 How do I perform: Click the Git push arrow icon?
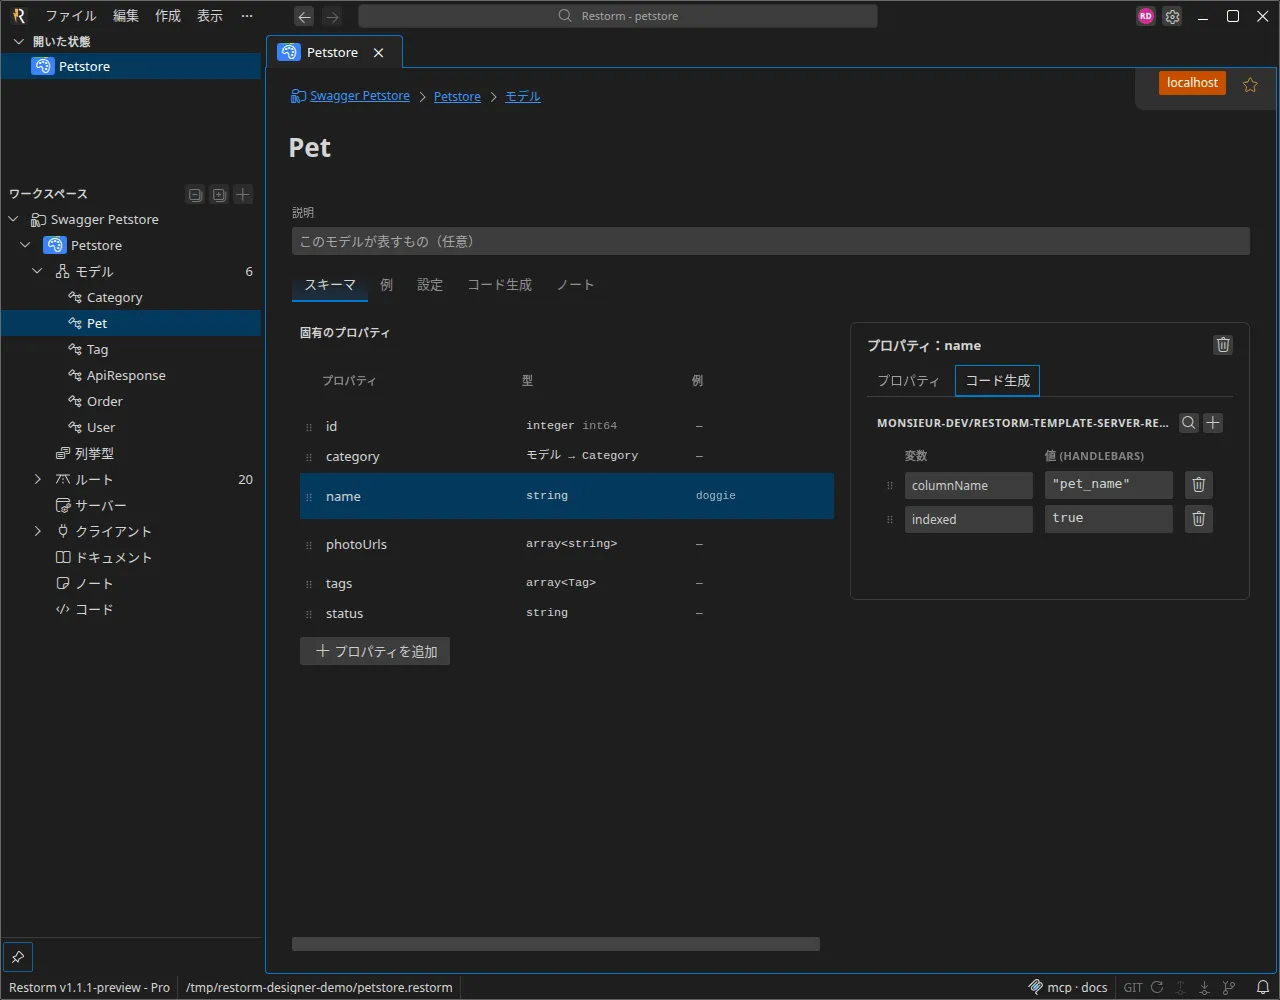1181,987
